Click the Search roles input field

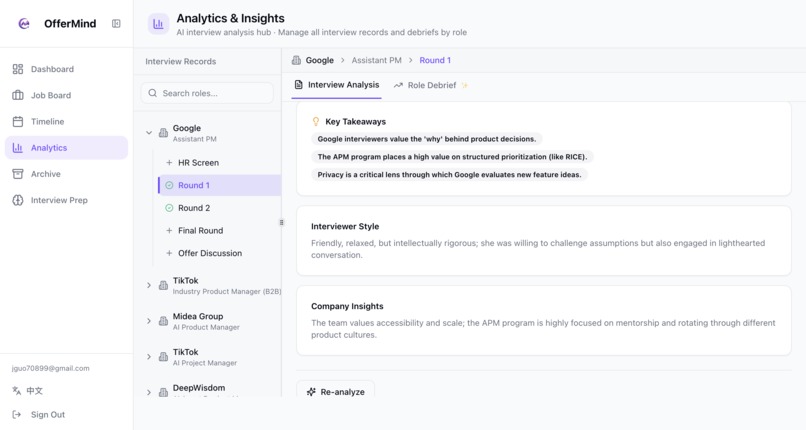pyautogui.click(x=207, y=93)
